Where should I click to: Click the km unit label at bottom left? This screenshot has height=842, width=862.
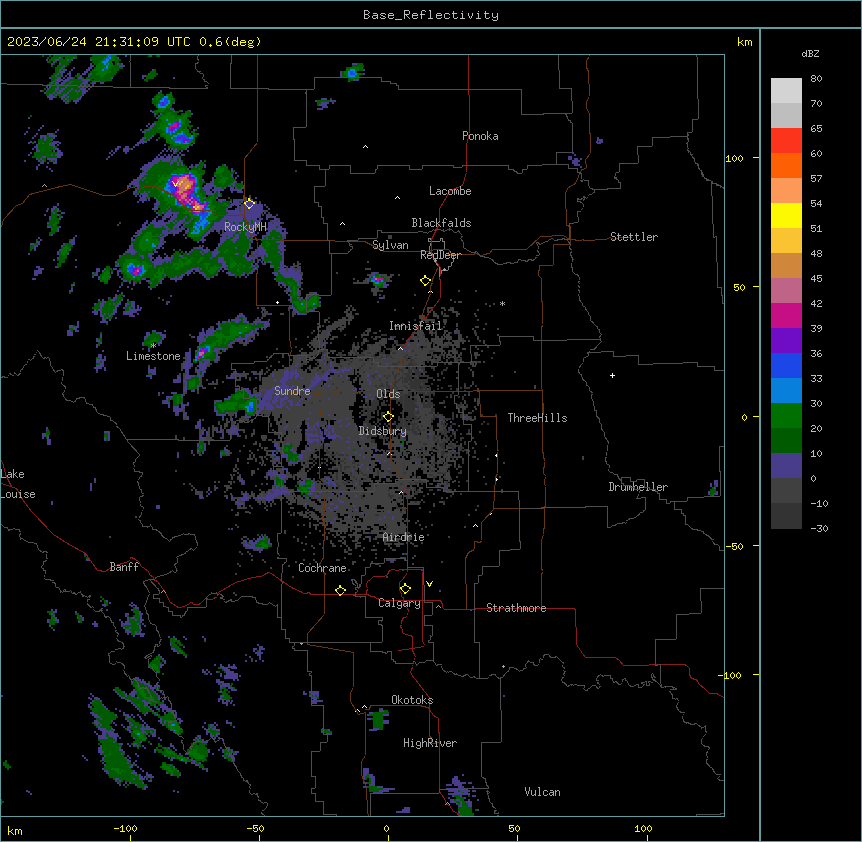(15, 830)
